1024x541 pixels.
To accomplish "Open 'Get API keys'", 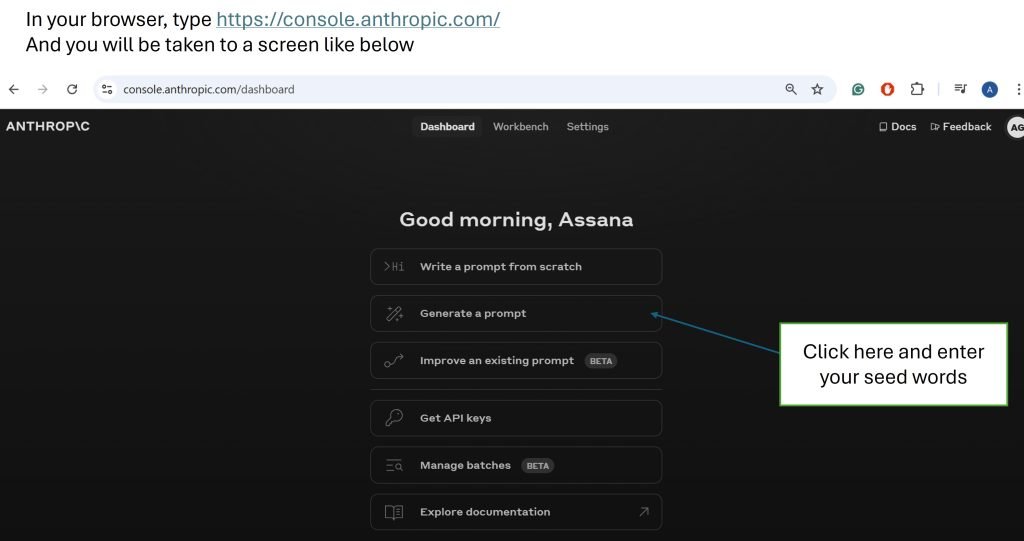I will (x=516, y=418).
